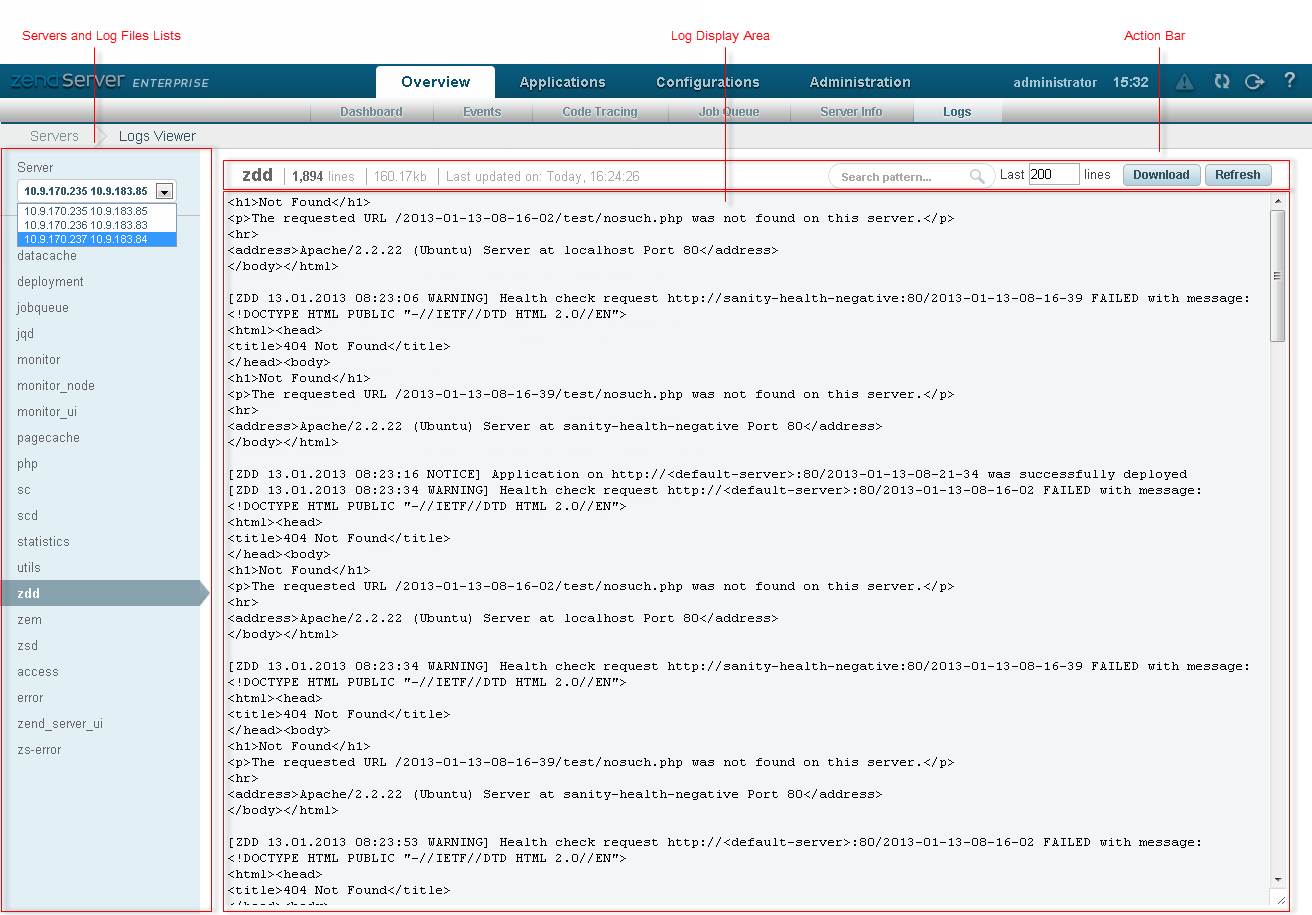The width and height of the screenshot is (1312, 915).
Task: Switch to the Applications tab
Action: (562, 82)
